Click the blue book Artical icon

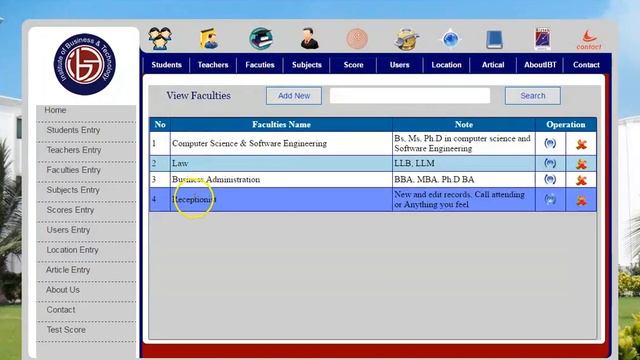click(x=494, y=40)
